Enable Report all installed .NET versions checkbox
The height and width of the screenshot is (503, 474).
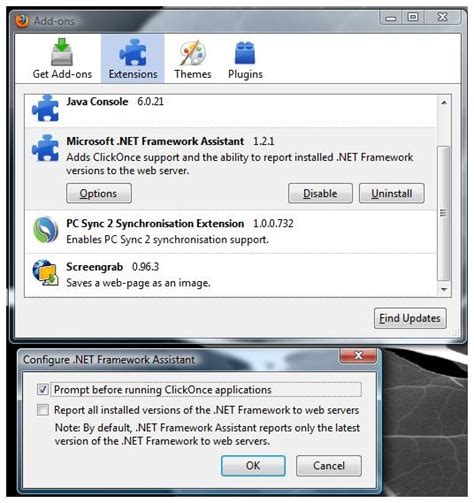point(43,410)
